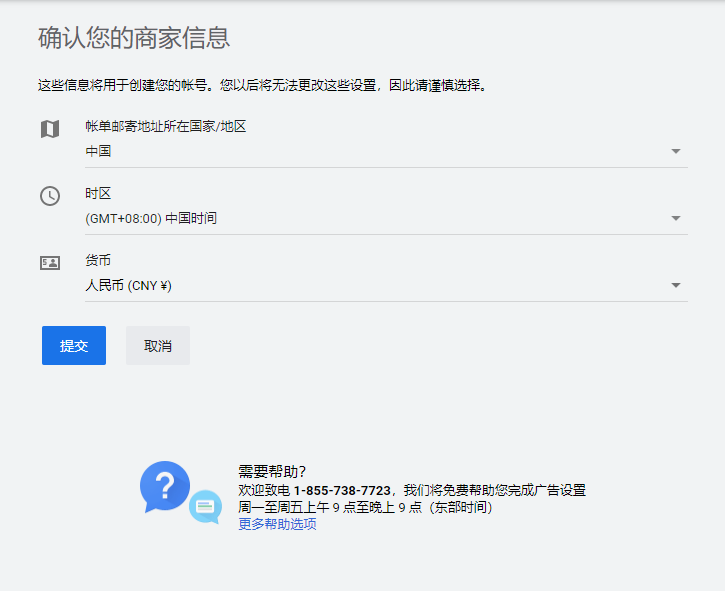The width and height of the screenshot is (725, 591).
Task: Open the 更多帮助选项 link
Action: click(277, 524)
